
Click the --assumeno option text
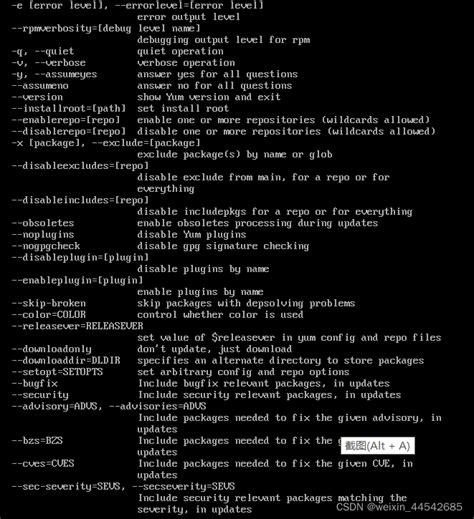[40, 86]
